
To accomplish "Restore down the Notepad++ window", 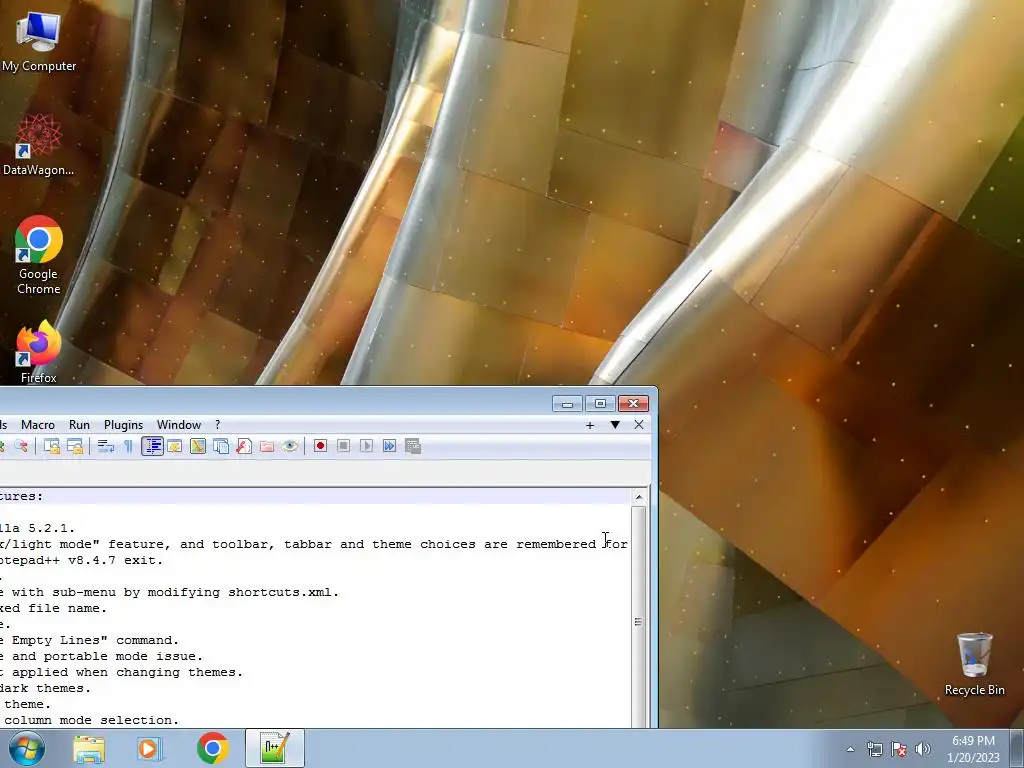I will (600, 404).
